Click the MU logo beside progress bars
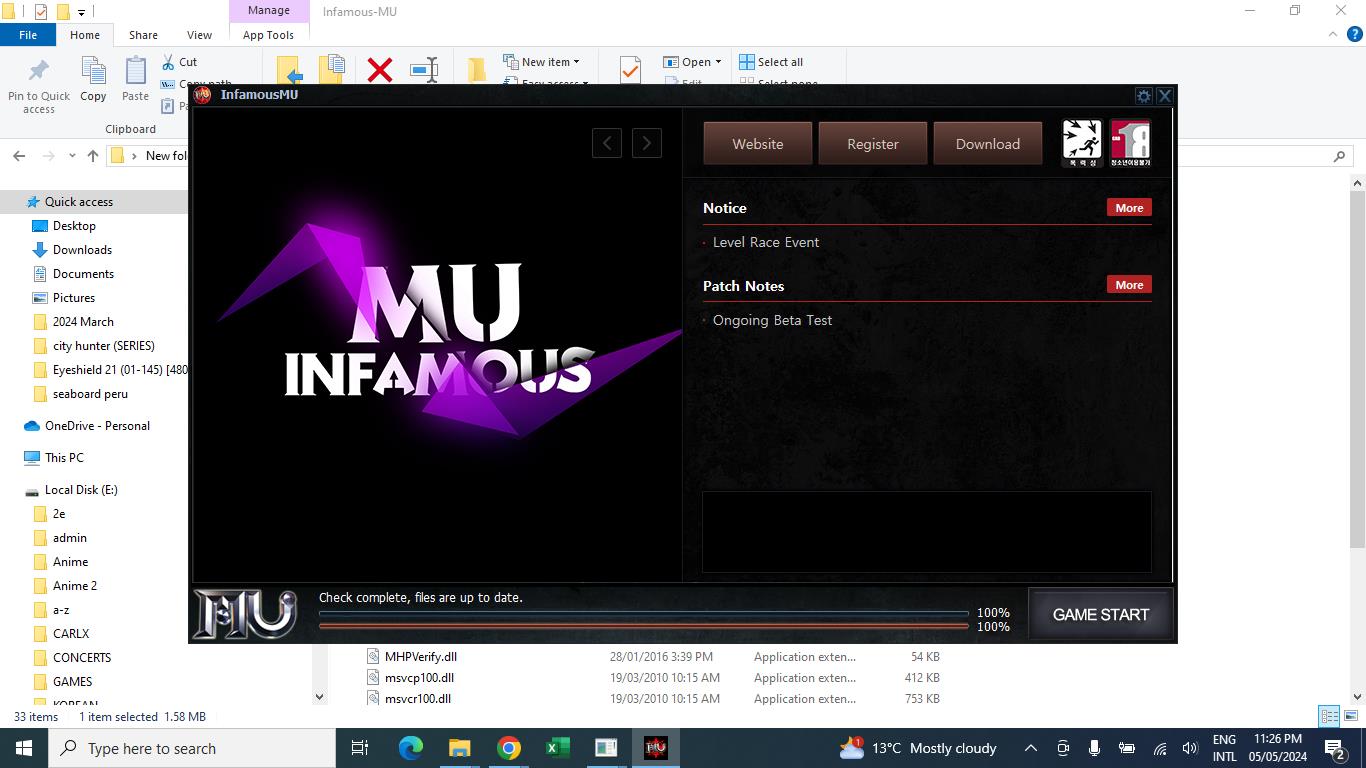 245,613
